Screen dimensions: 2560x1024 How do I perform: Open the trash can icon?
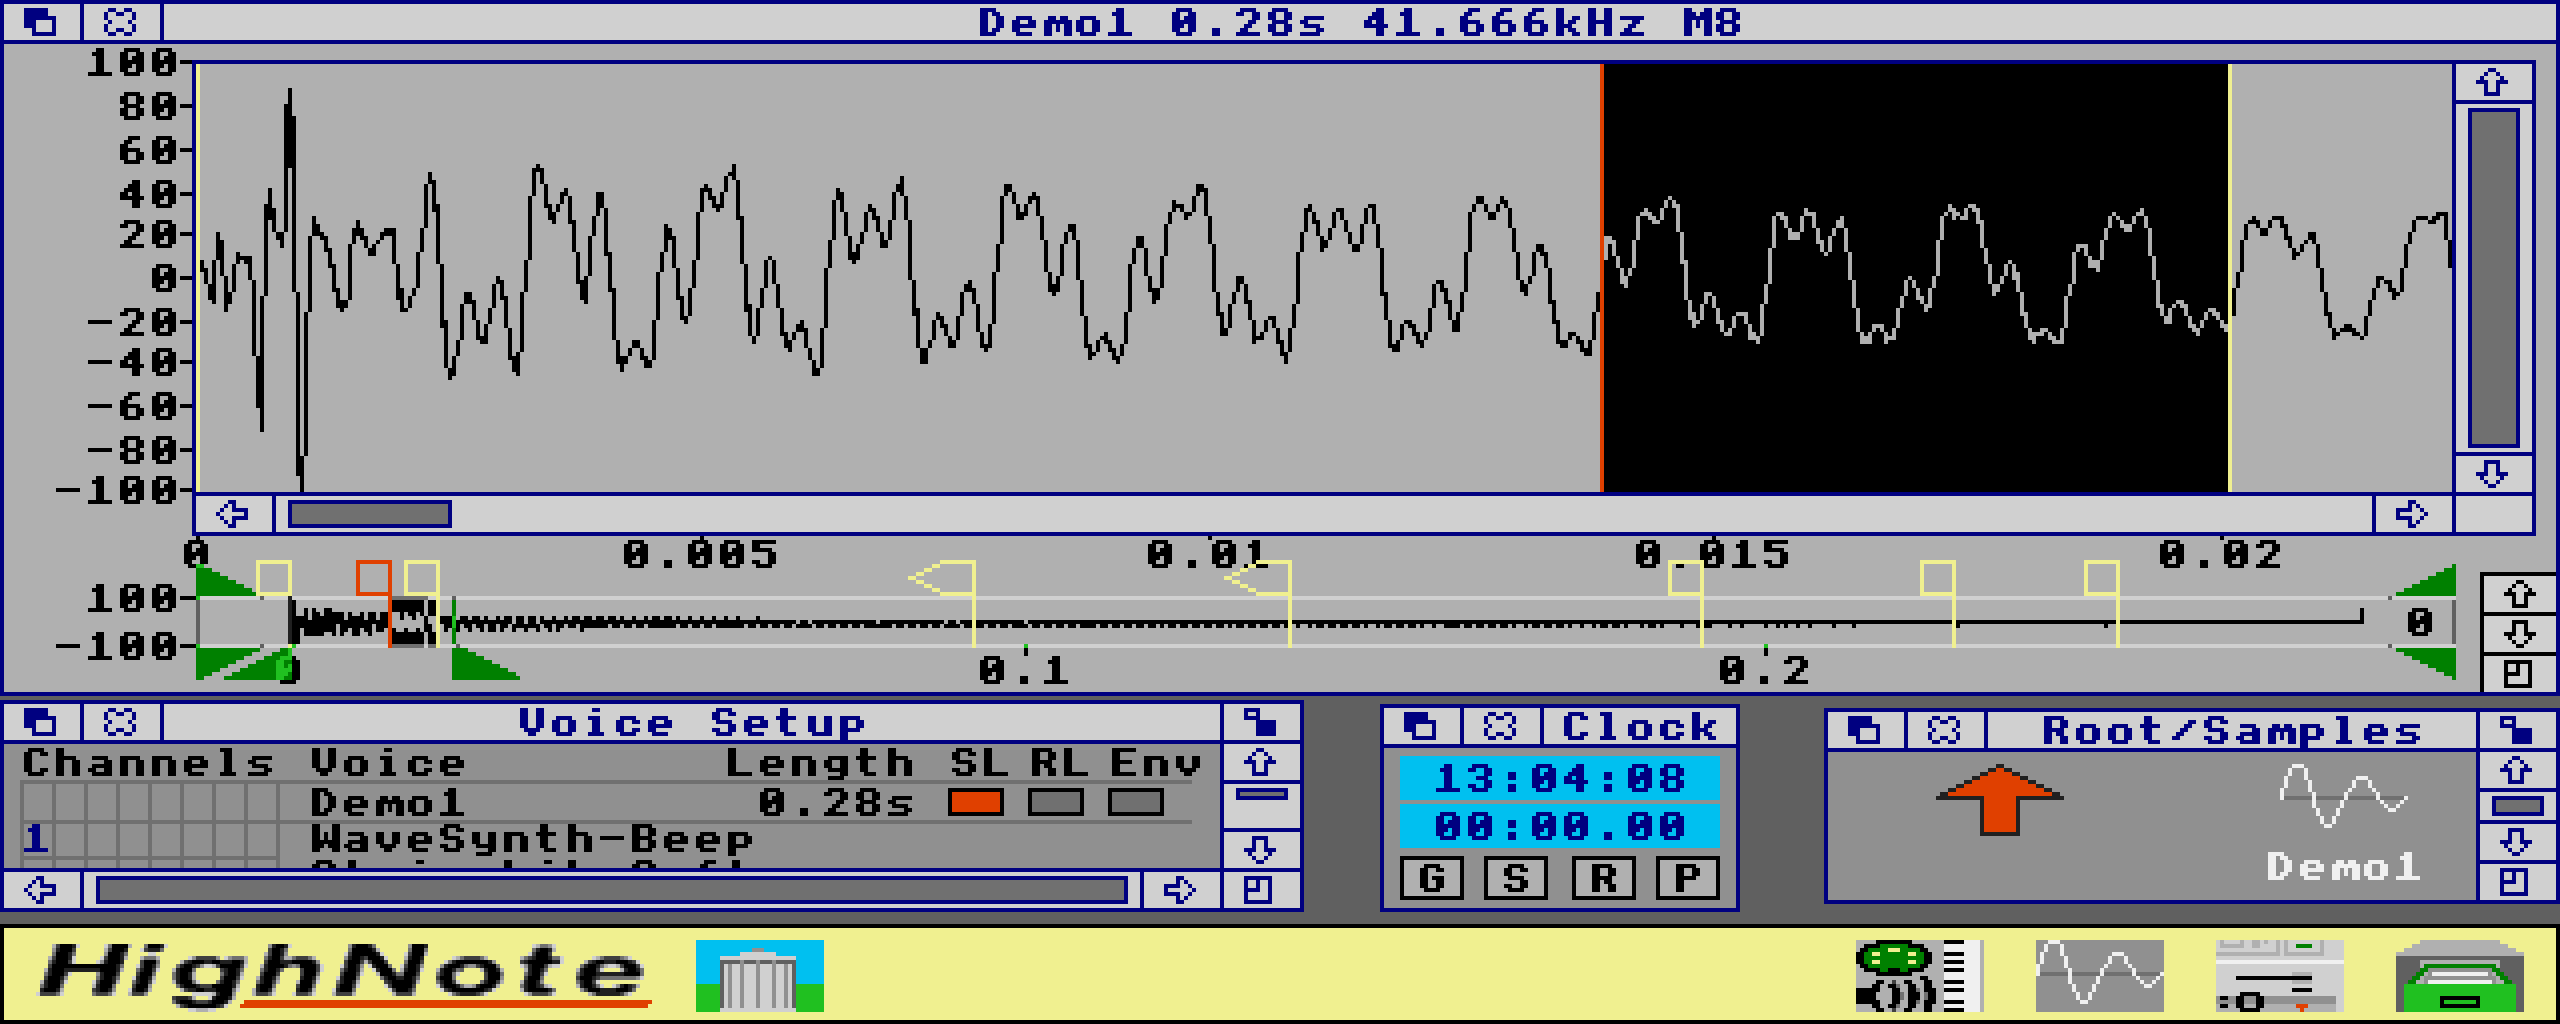point(760,975)
